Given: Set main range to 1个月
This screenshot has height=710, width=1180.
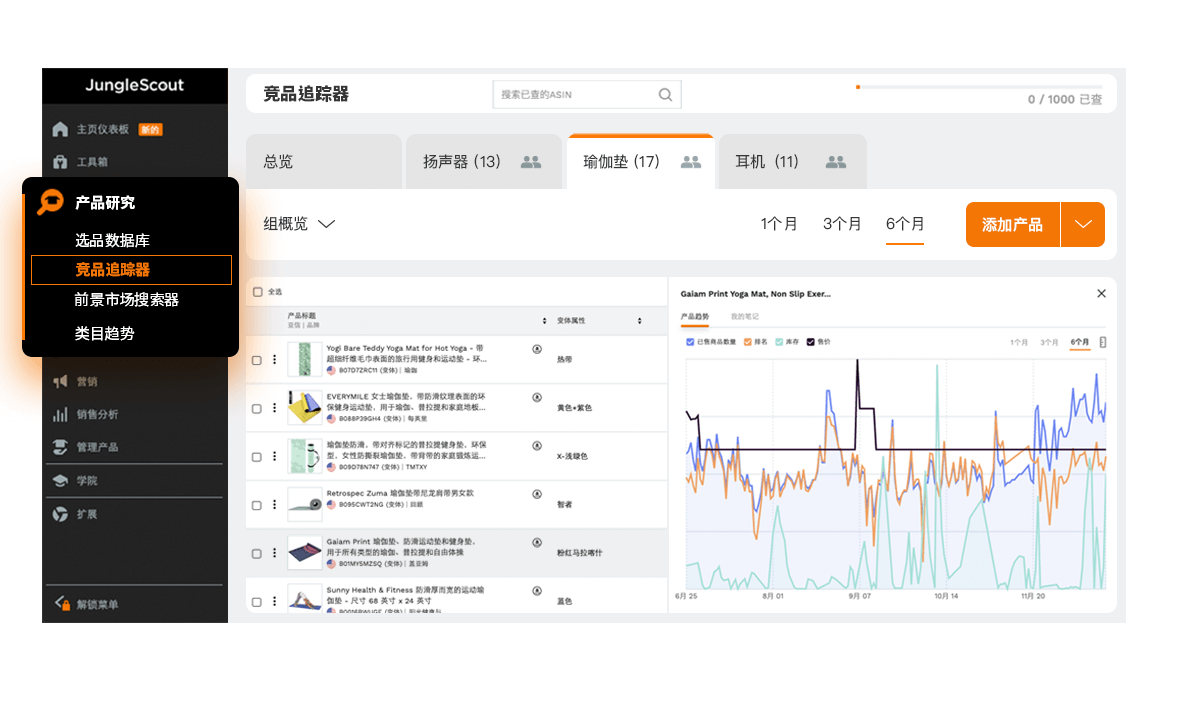Looking at the screenshot, I should [x=778, y=224].
